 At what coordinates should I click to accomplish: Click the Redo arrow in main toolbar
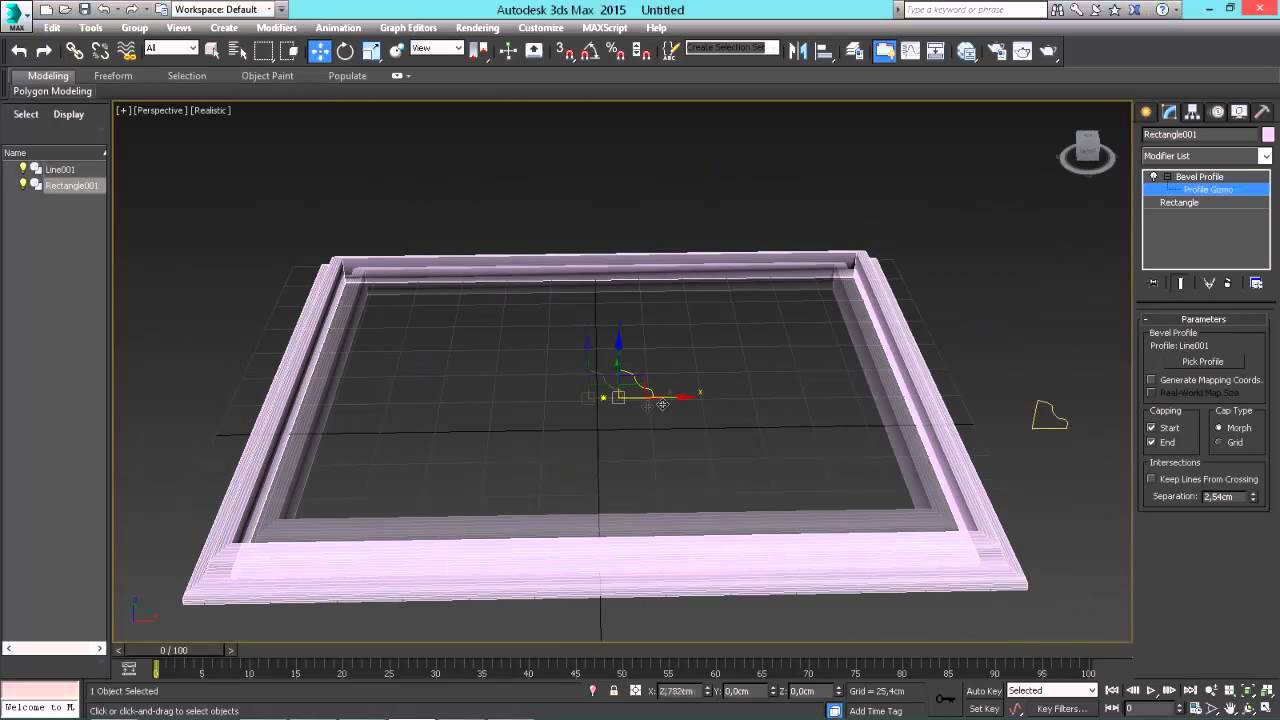click(x=44, y=51)
